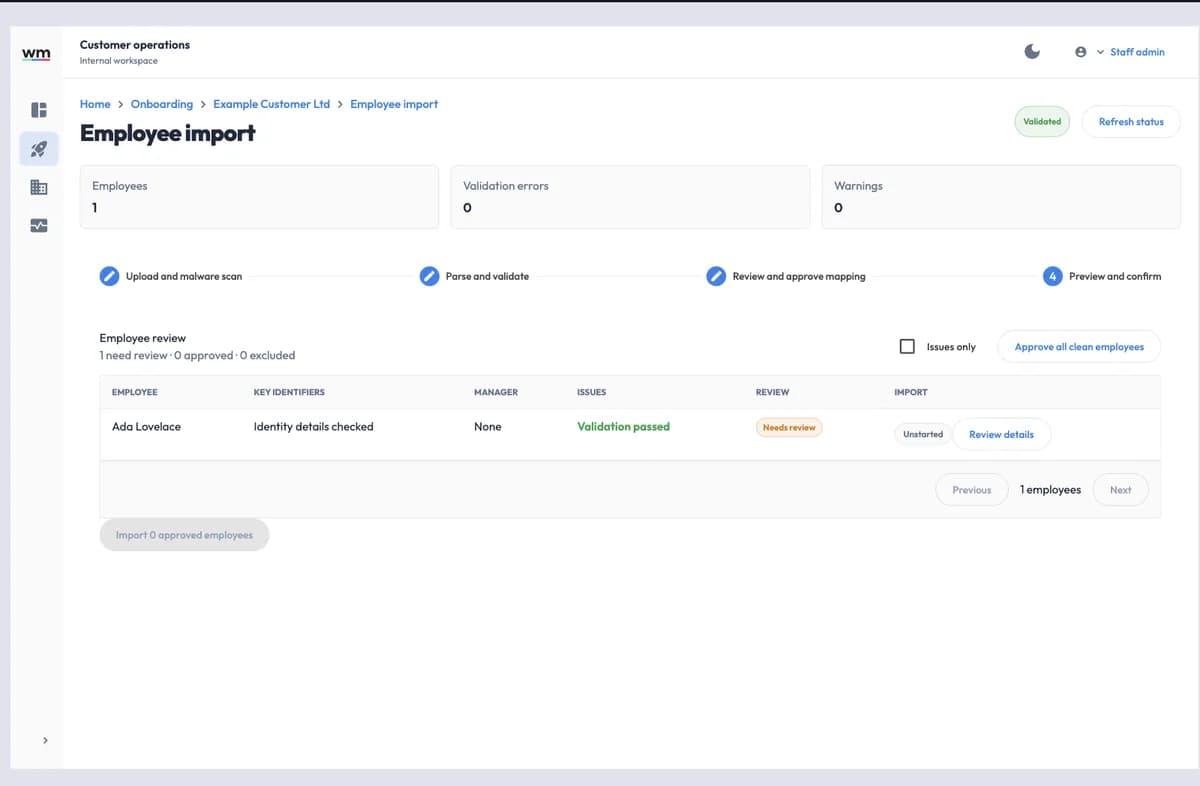This screenshot has height=786, width=1200.
Task: Click the Validation passed status text
Action: point(623,426)
